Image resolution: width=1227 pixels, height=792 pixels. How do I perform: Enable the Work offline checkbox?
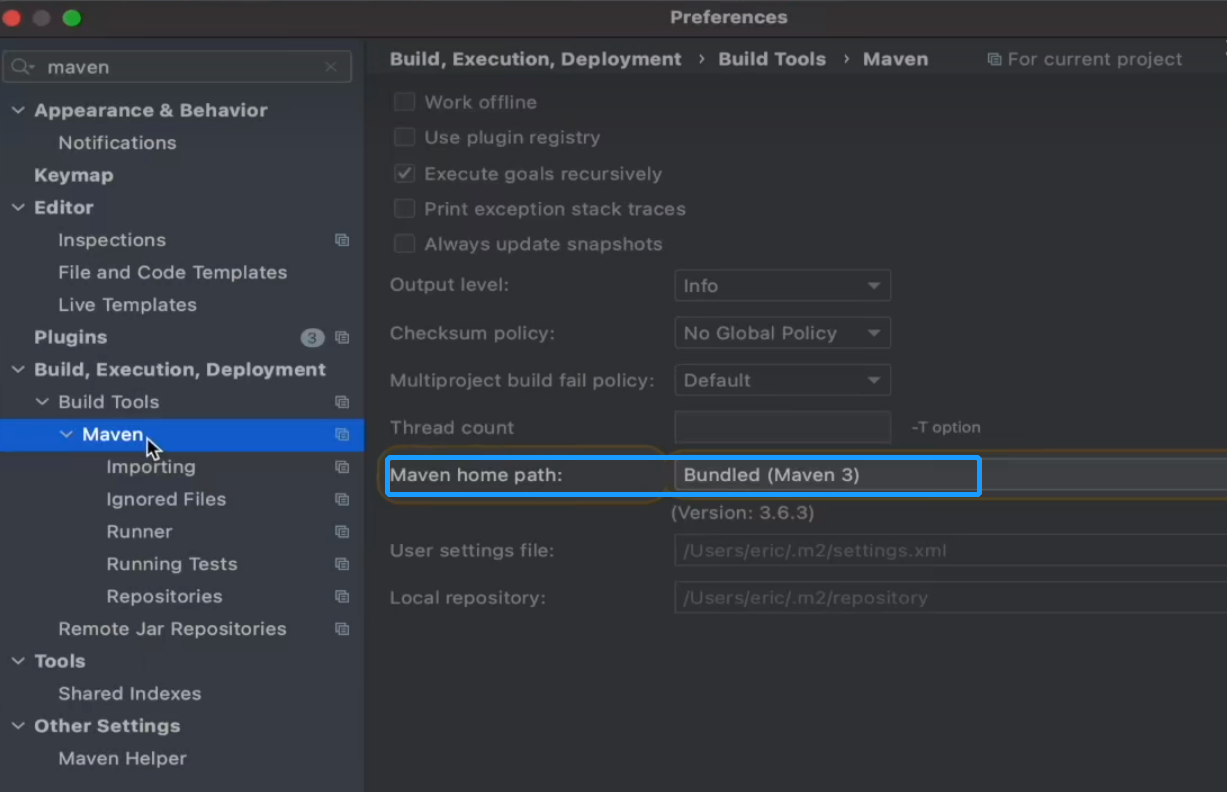point(404,102)
